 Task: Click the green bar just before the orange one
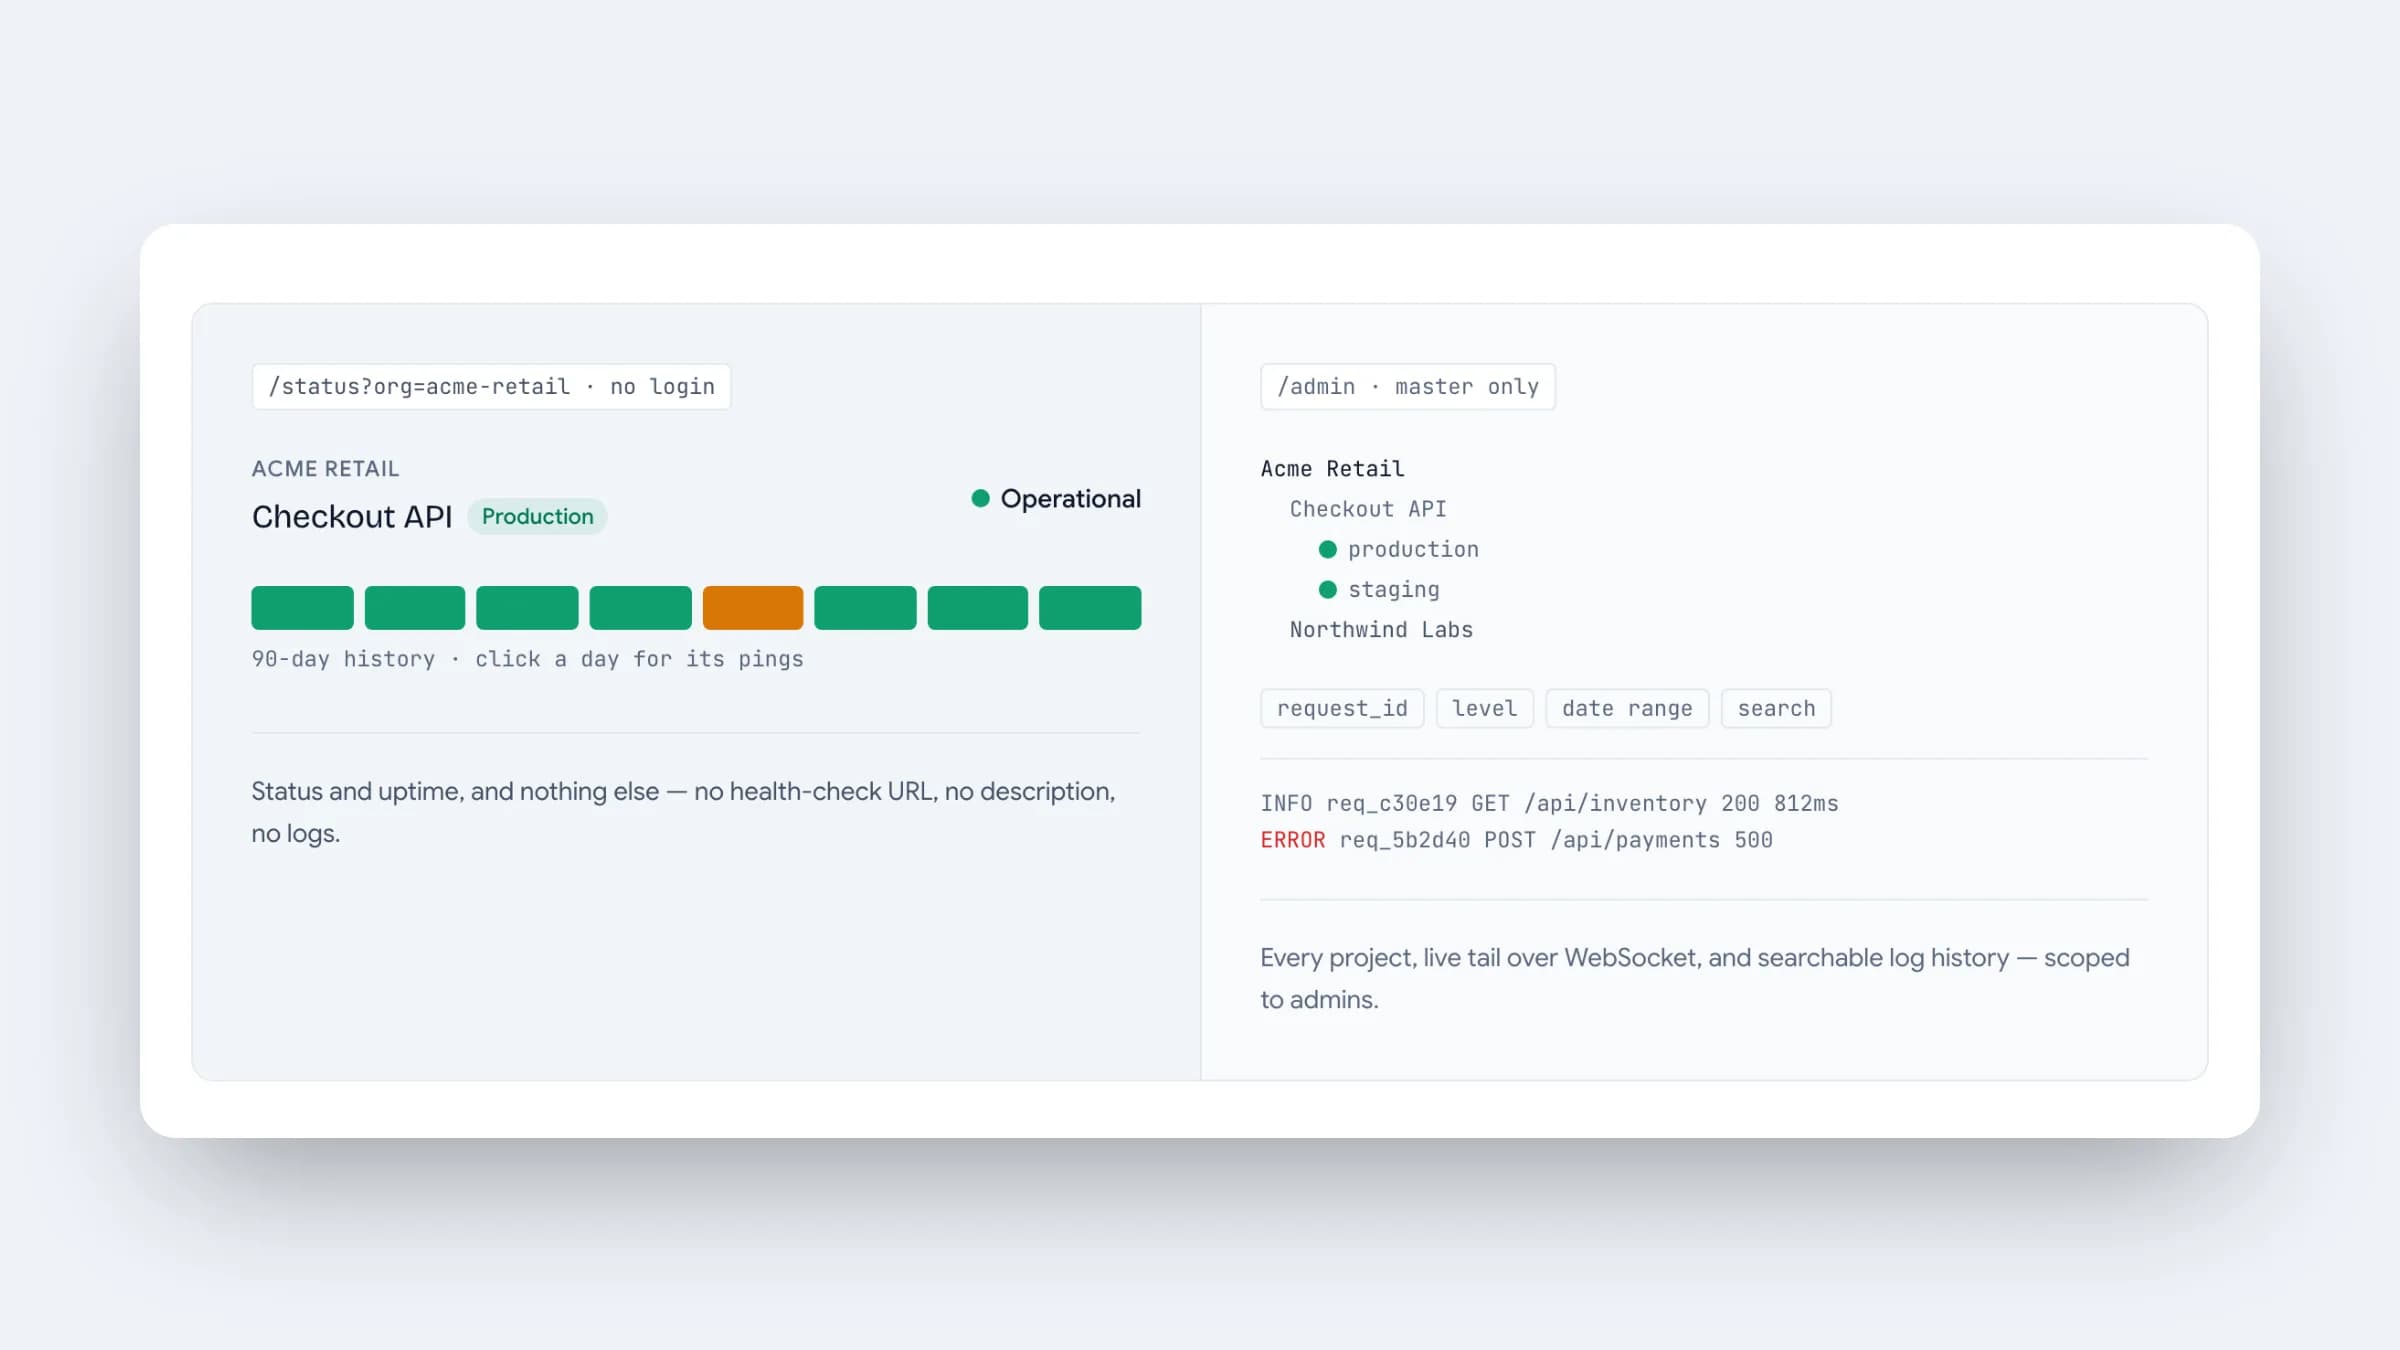coord(640,608)
